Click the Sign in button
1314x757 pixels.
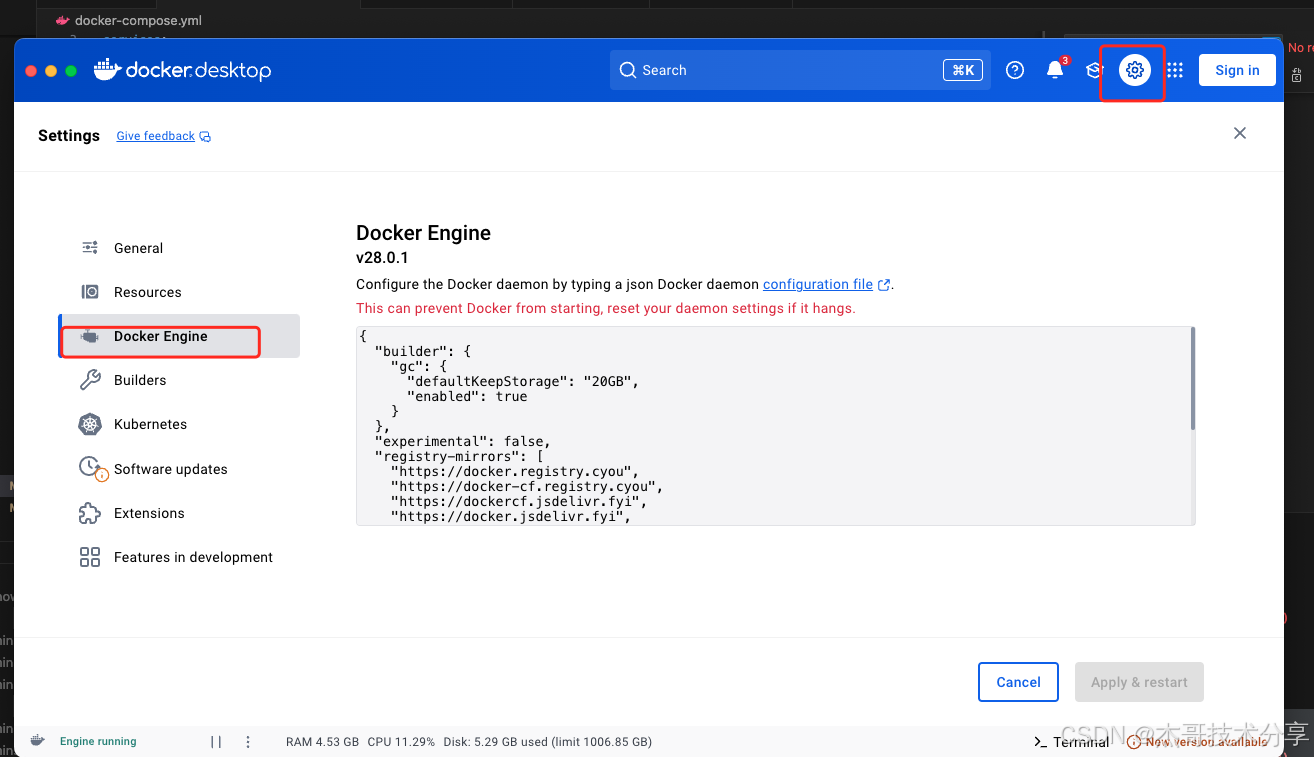(x=1237, y=70)
